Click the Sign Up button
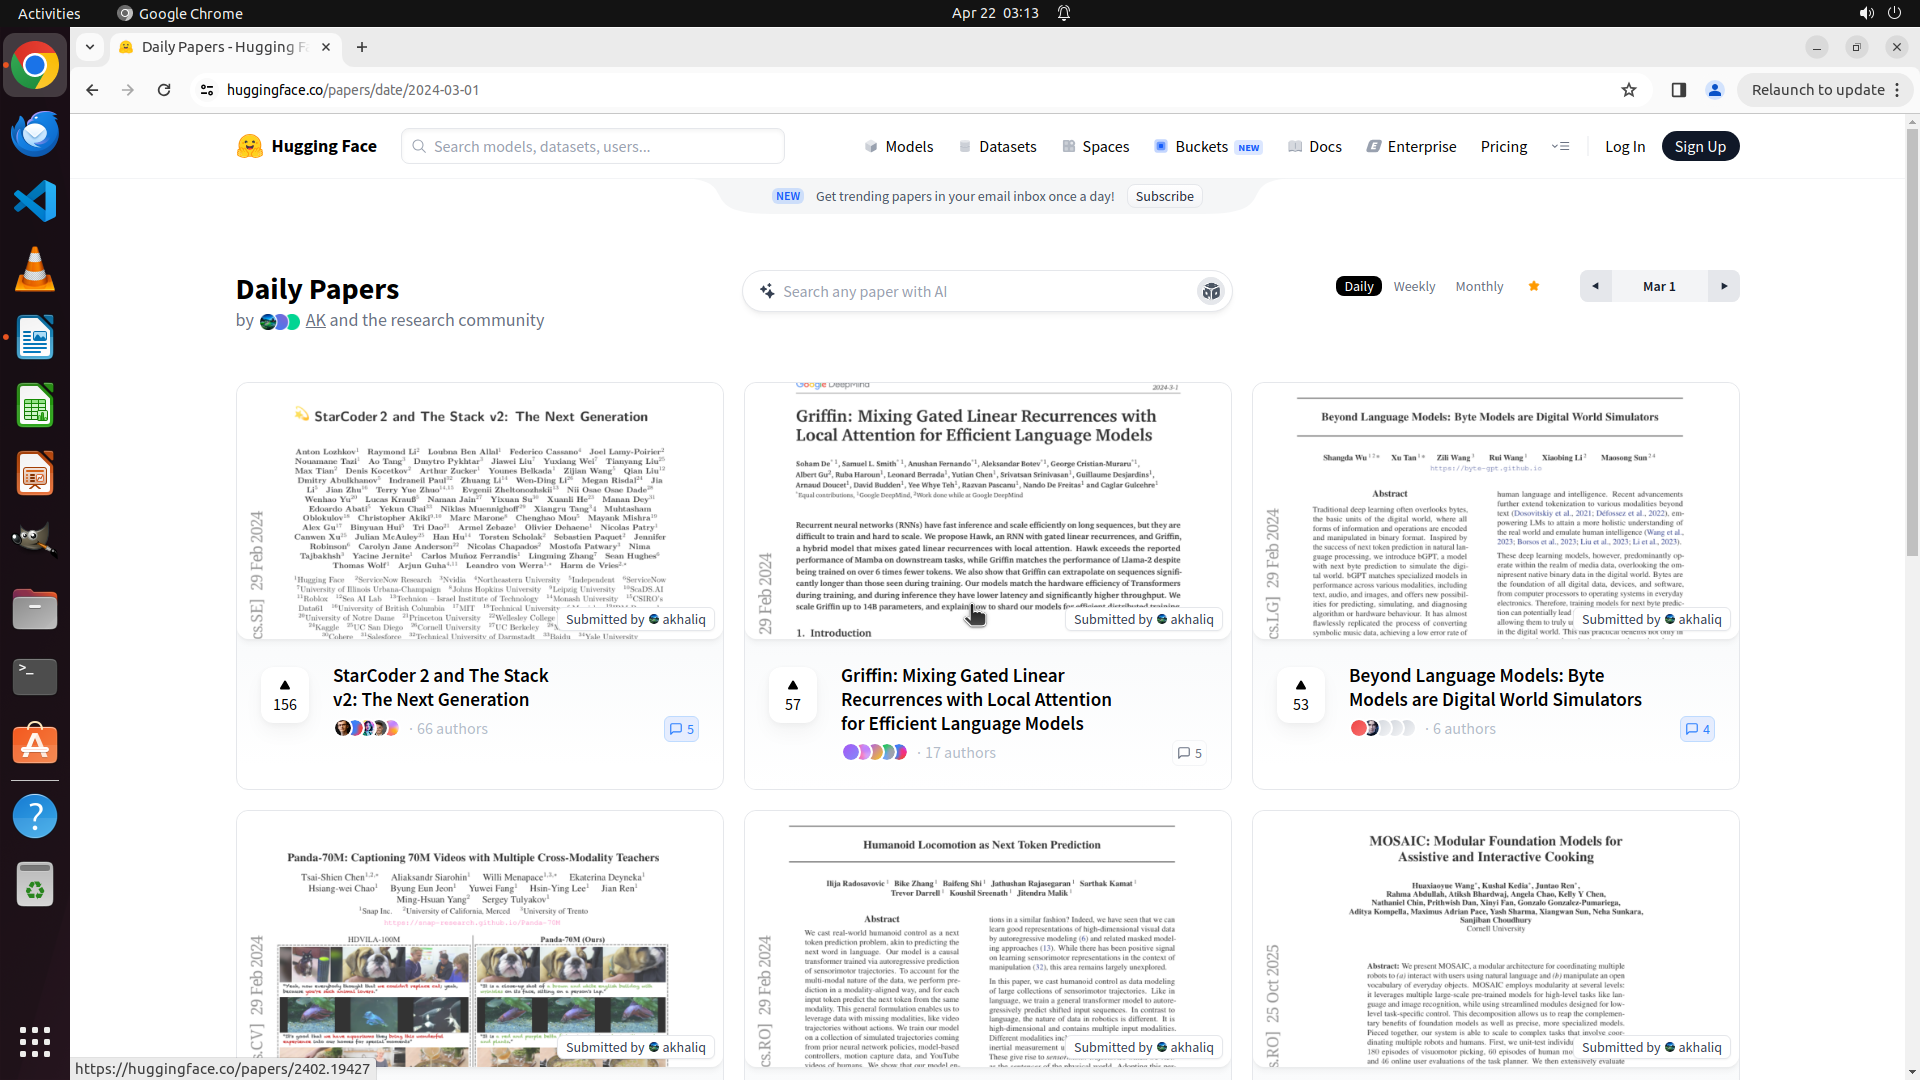 click(1699, 146)
